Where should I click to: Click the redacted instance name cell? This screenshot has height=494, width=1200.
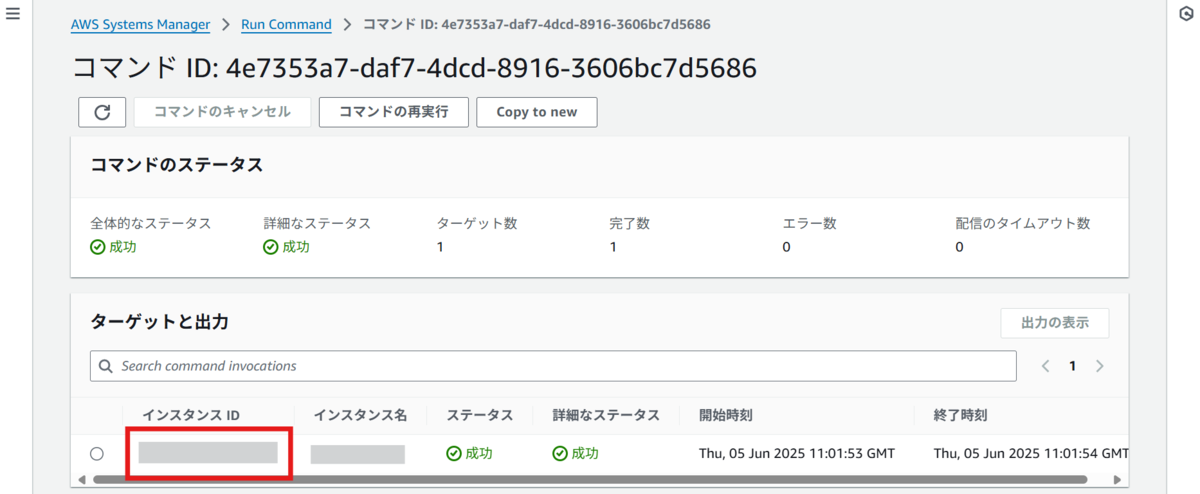[357, 454]
